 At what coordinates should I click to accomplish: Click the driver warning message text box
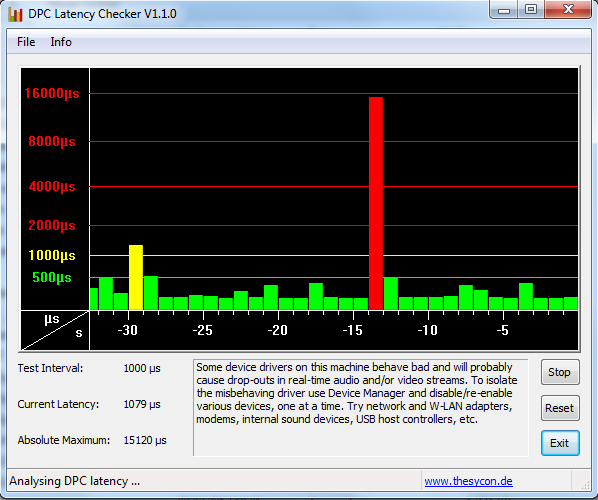coord(361,407)
